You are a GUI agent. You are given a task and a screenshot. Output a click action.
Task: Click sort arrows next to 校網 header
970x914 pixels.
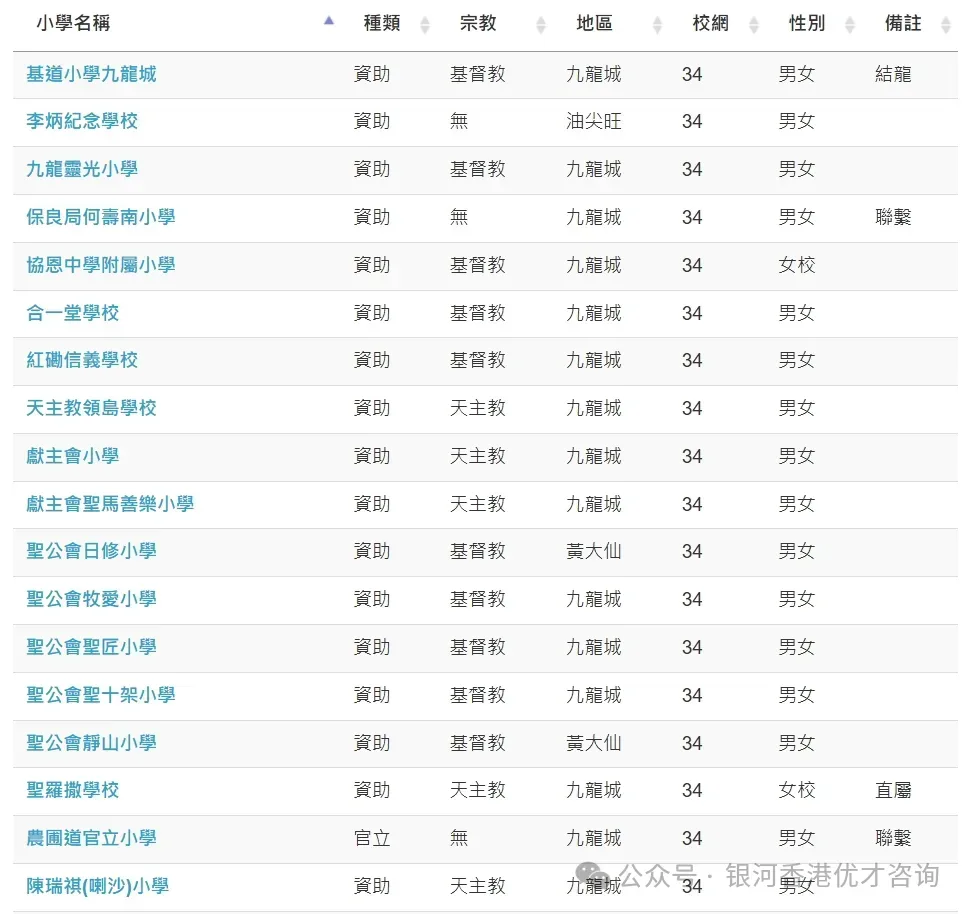click(754, 25)
